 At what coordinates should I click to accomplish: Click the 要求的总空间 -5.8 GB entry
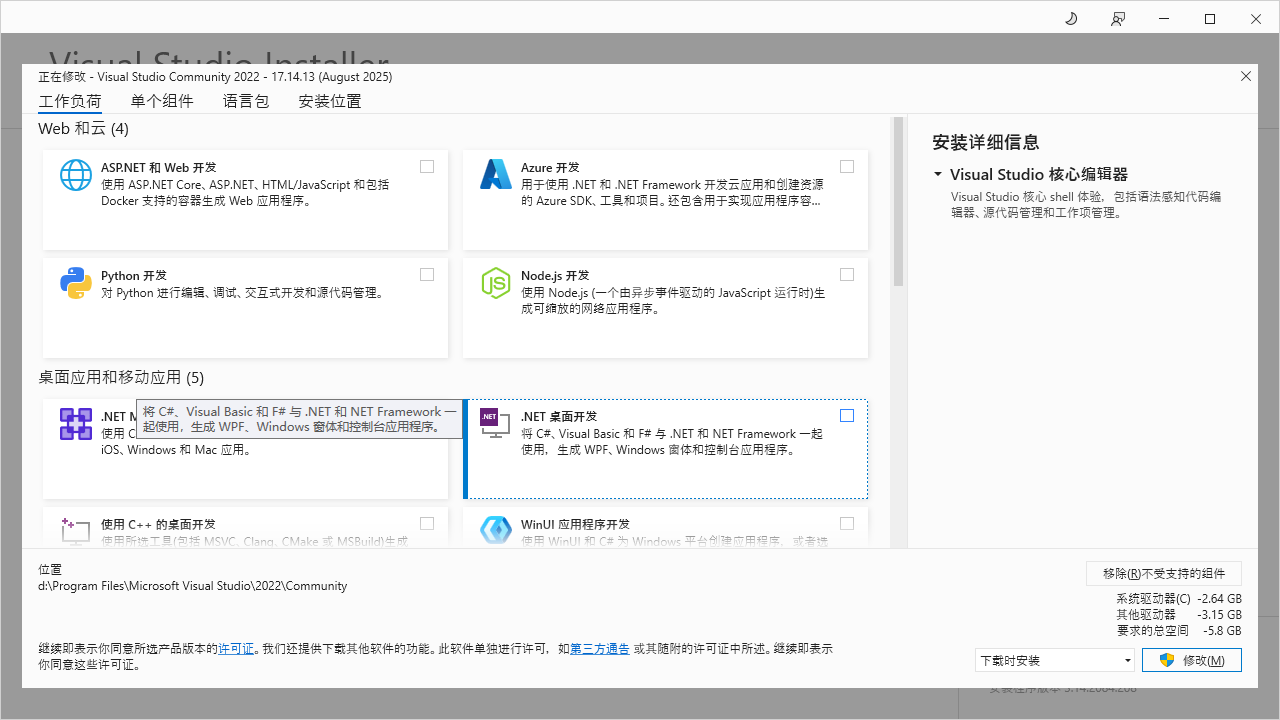click(x=1180, y=630)
